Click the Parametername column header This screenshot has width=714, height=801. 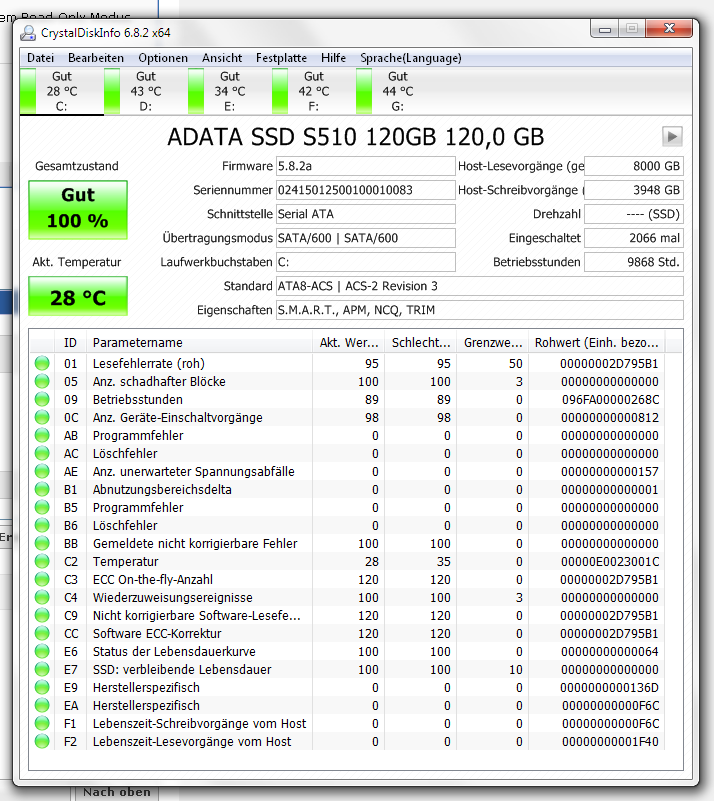coord(199,342)
